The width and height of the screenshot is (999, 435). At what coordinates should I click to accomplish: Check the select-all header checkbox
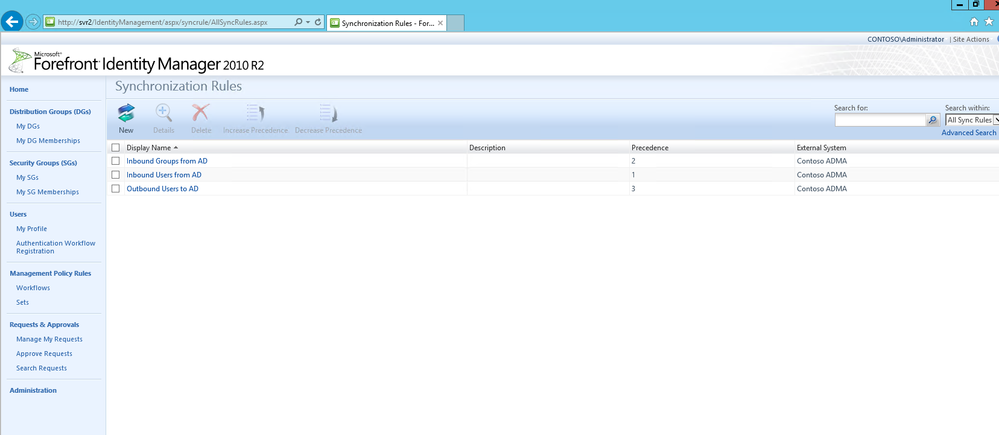[115, 148]
